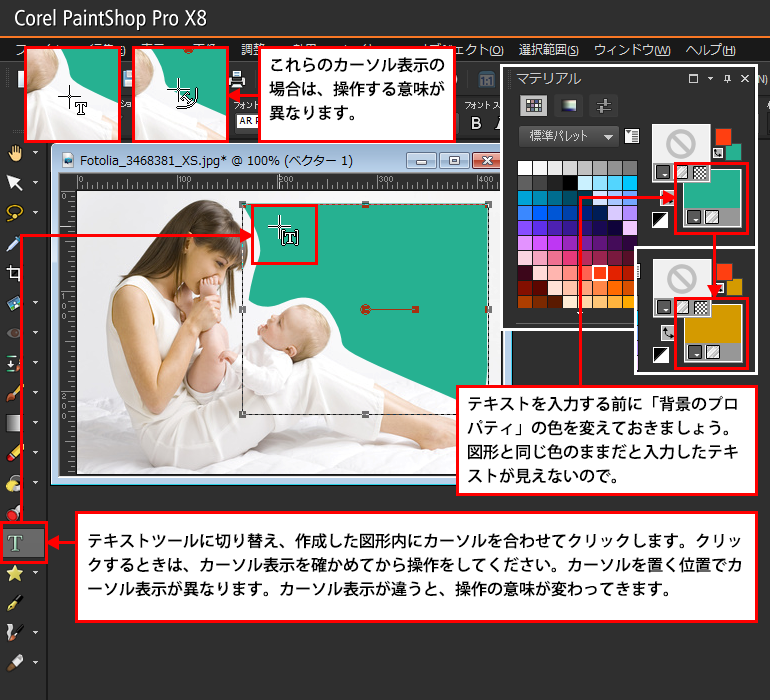770x700 pixels.
Task: Click the font name box showing AR
Action: point(248,121)
